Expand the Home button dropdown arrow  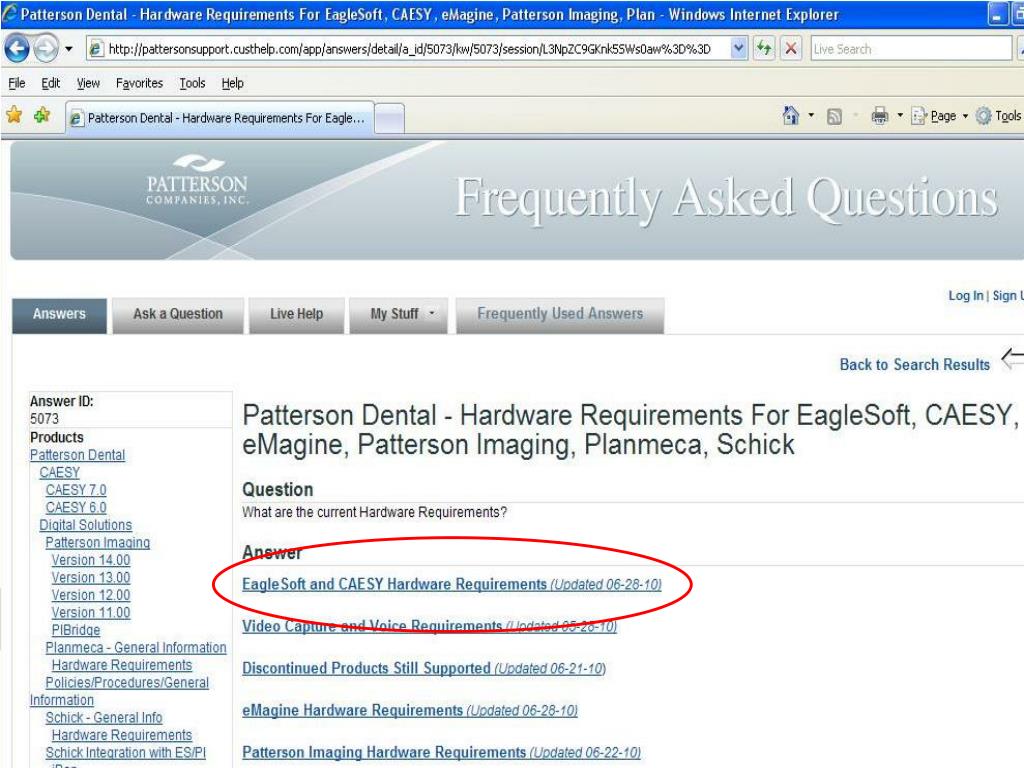811,116
